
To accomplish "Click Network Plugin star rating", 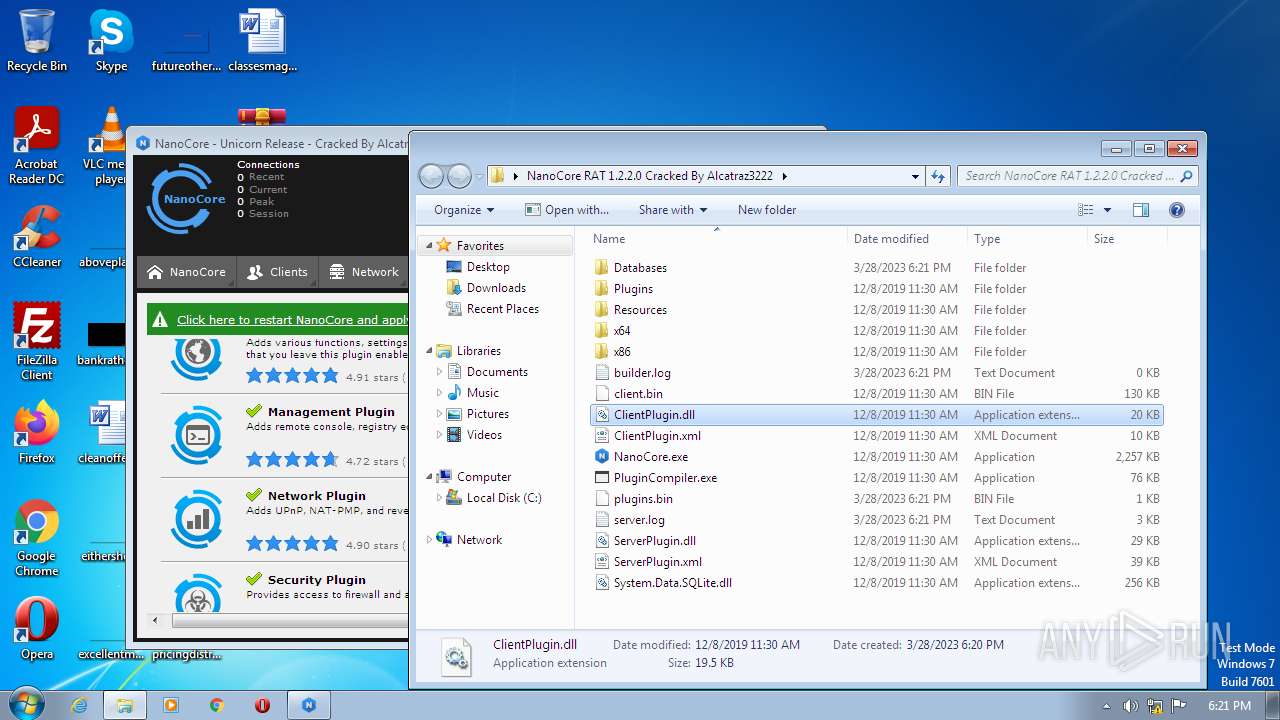I will click(292, 544).
